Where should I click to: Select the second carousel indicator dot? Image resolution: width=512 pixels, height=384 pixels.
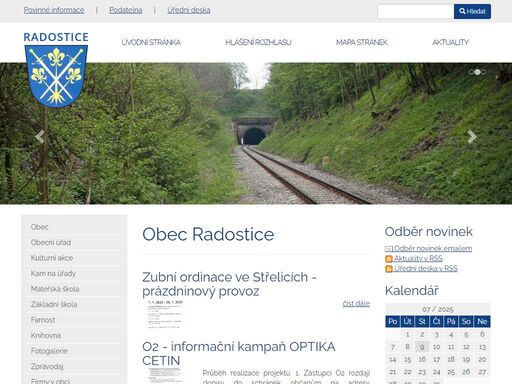click(x=477, y=72)
